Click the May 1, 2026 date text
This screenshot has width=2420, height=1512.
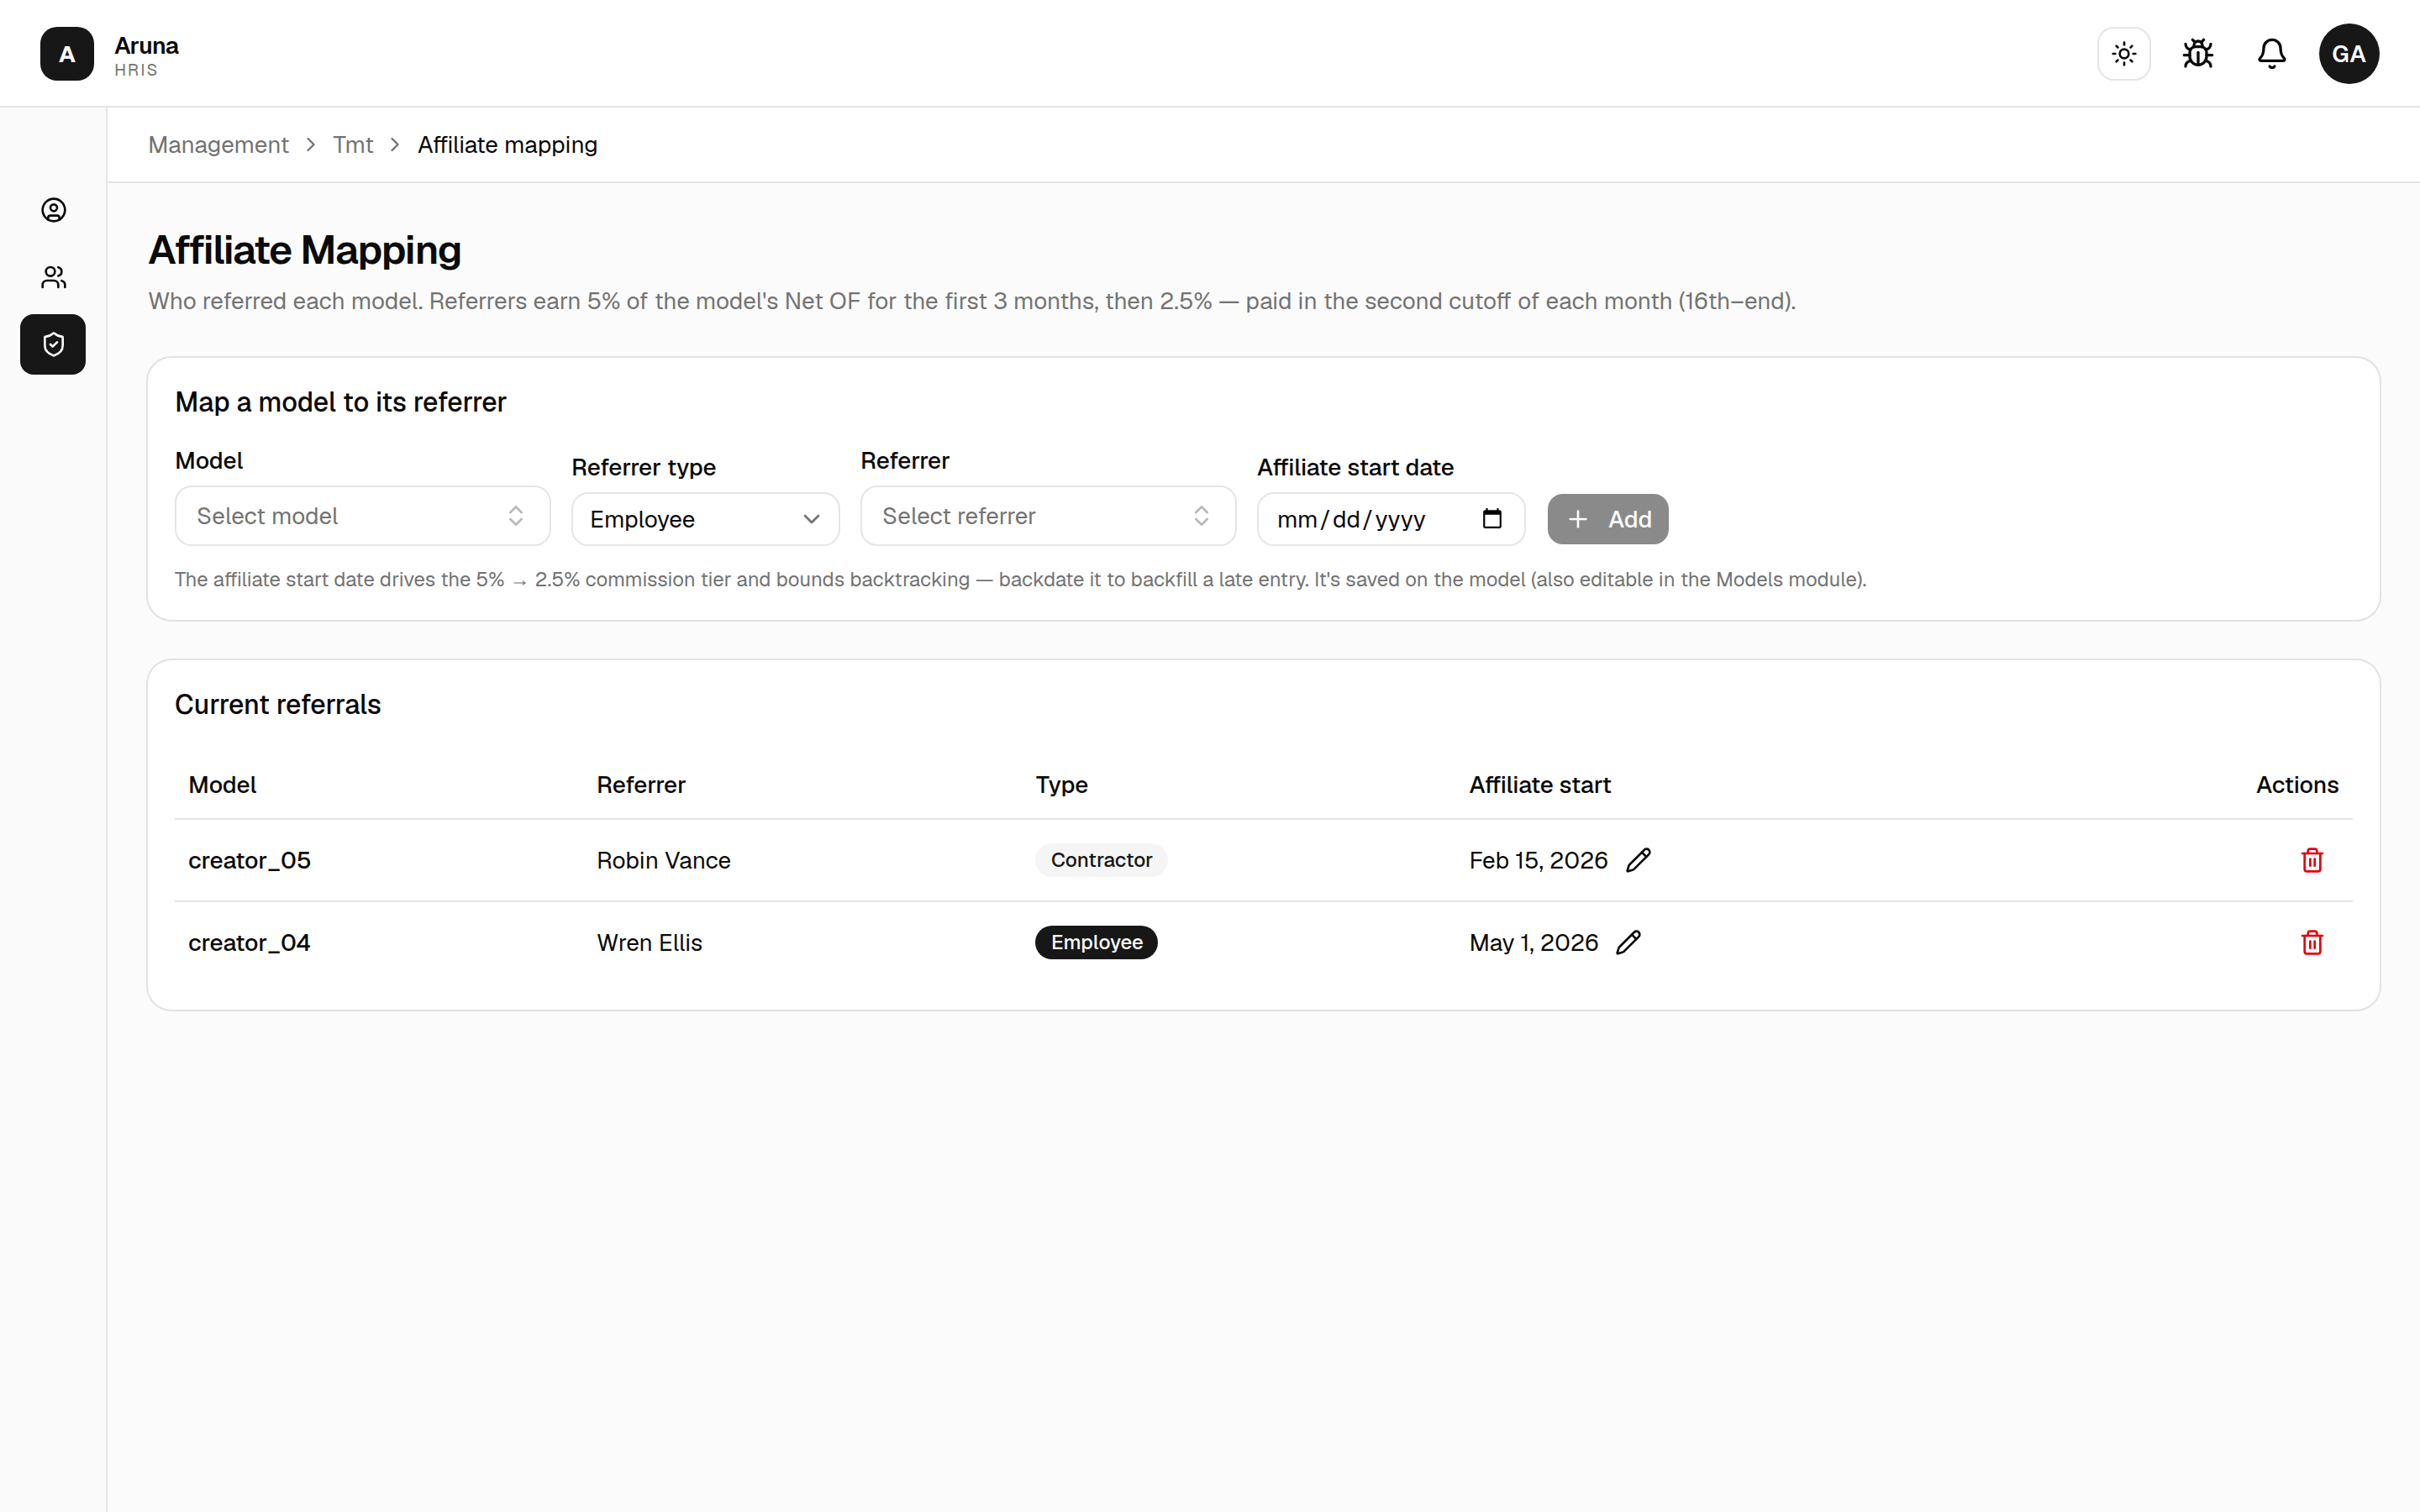1534,943
